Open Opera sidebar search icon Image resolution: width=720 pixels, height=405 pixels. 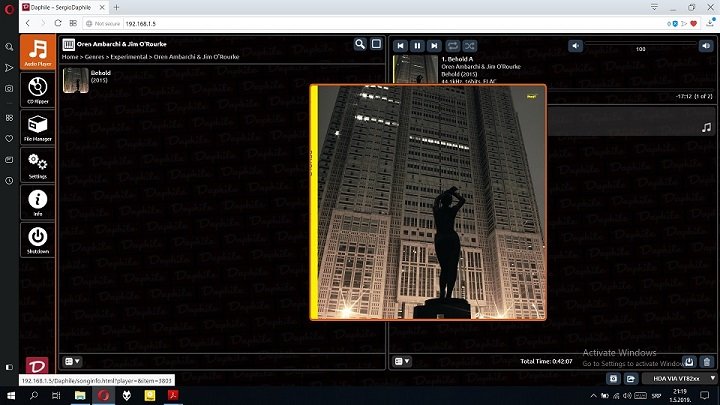9,47
